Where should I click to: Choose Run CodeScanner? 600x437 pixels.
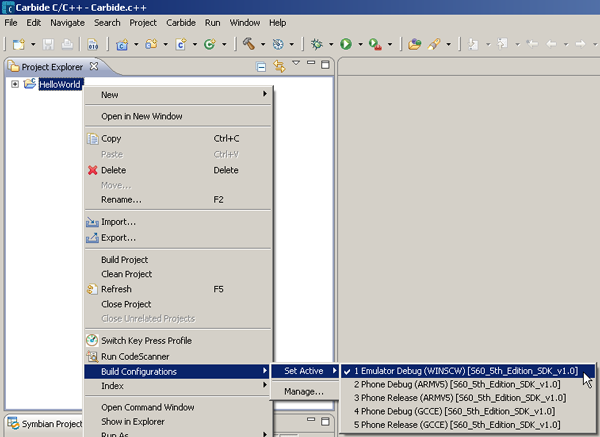click(x=178, y=356)
